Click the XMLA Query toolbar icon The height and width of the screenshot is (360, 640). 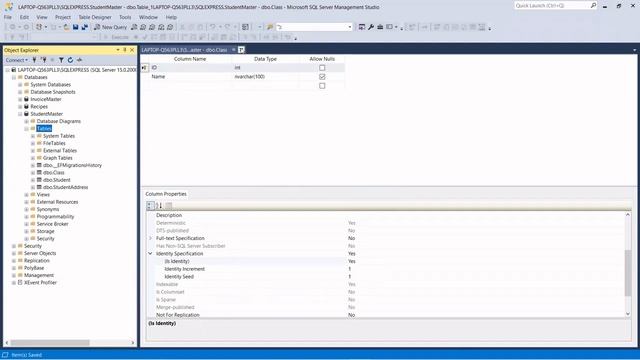pyautogui.click(x=161, y=27)
